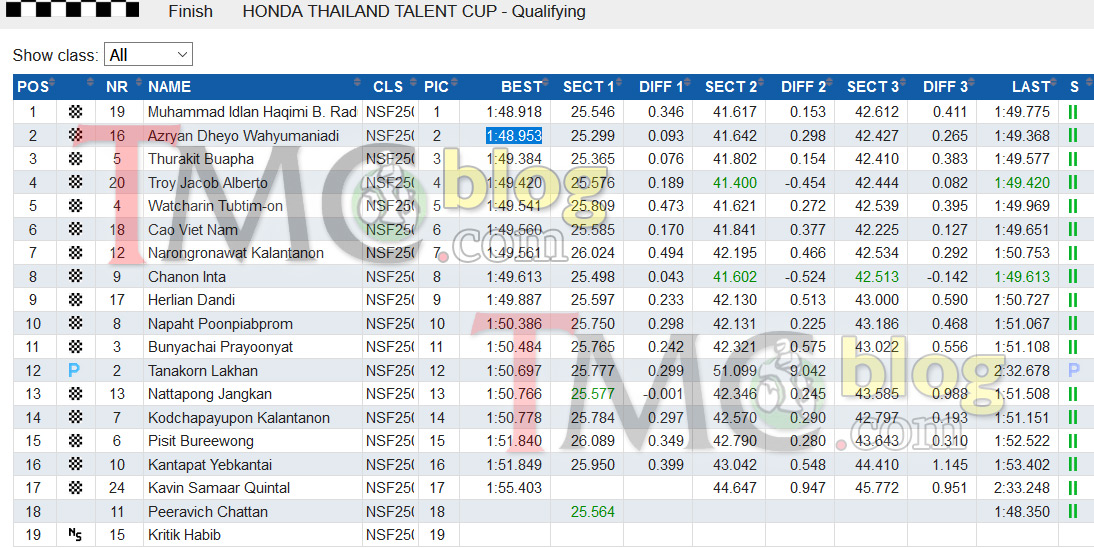1094x548 pixels.
Task: Click best time 1:48.918
Action: (x=514, y=112)
